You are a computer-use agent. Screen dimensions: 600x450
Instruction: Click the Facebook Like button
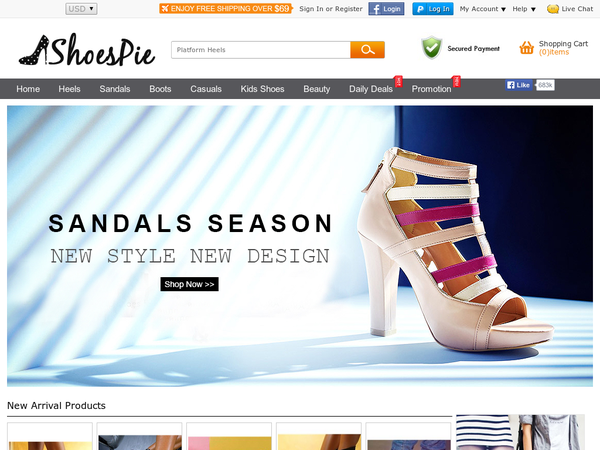[x=518, y=85]
